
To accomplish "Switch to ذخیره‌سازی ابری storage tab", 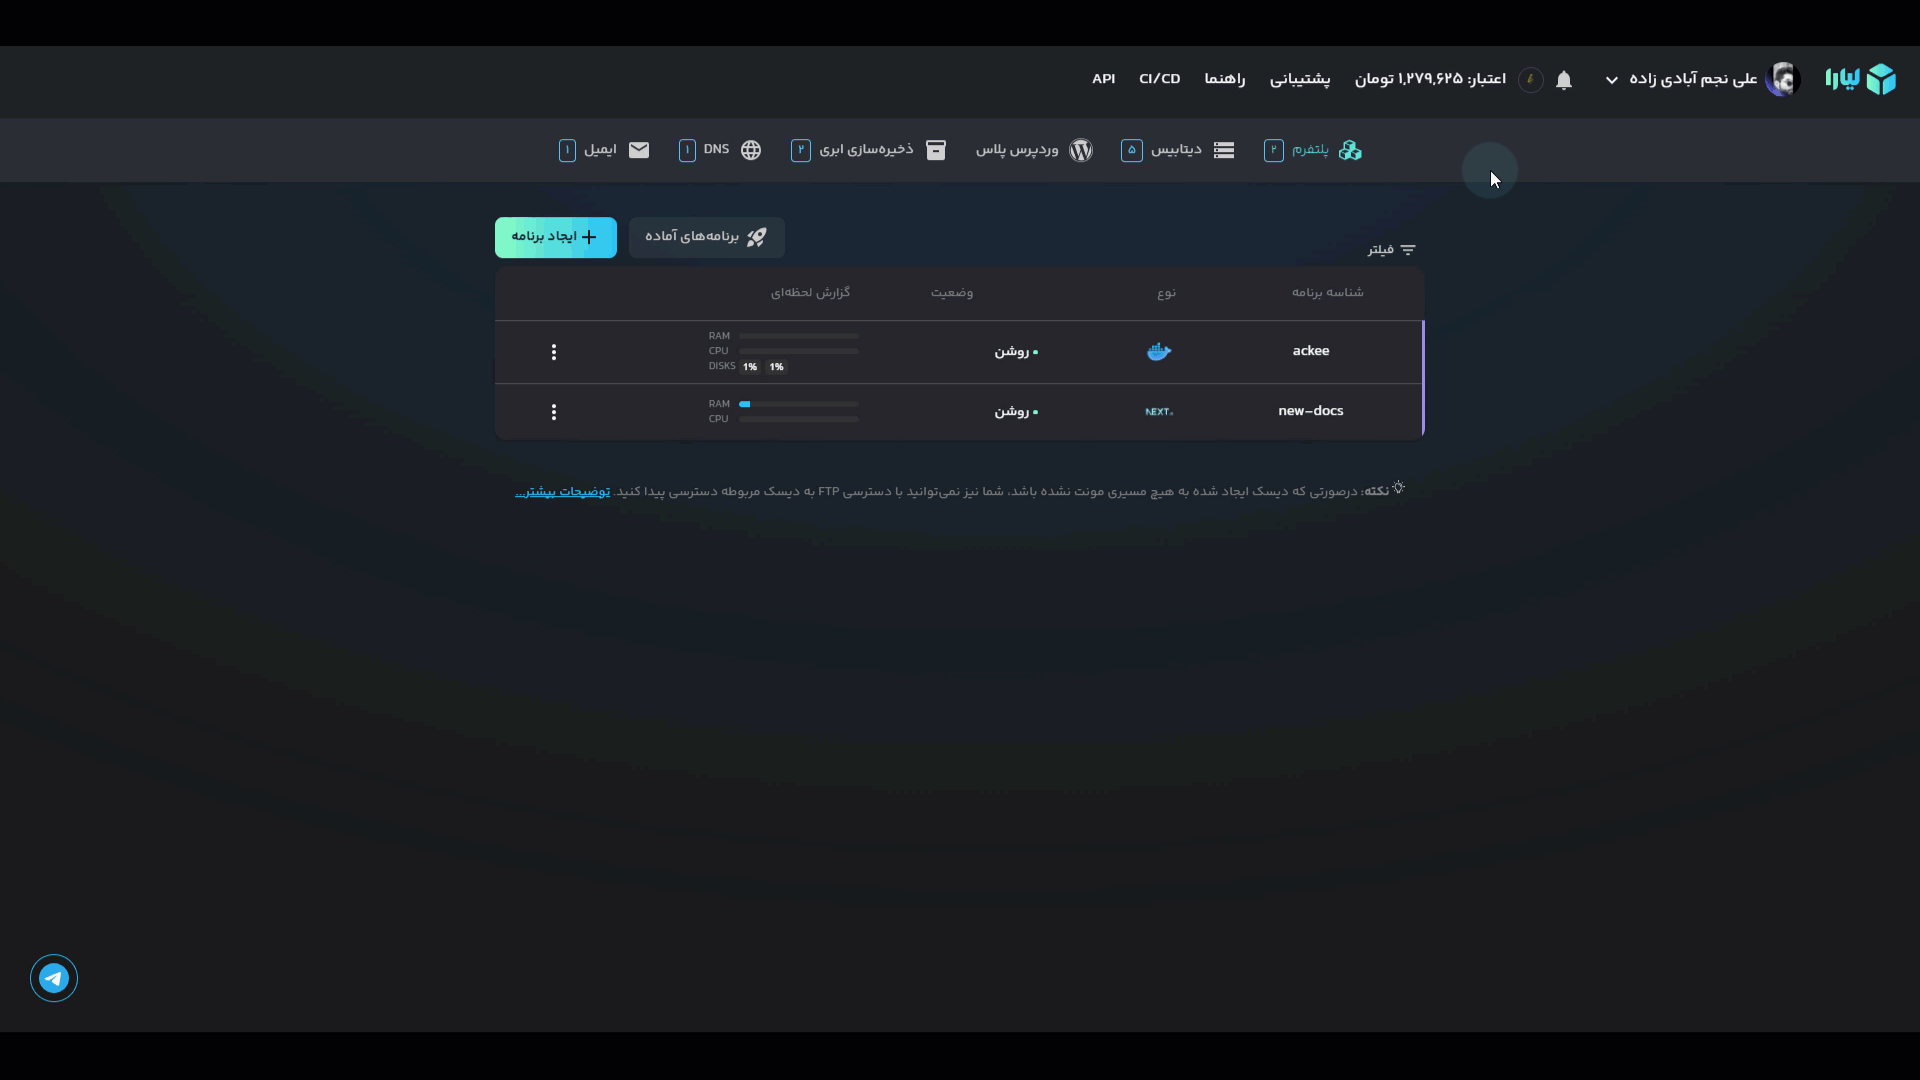I will [868, 150].
